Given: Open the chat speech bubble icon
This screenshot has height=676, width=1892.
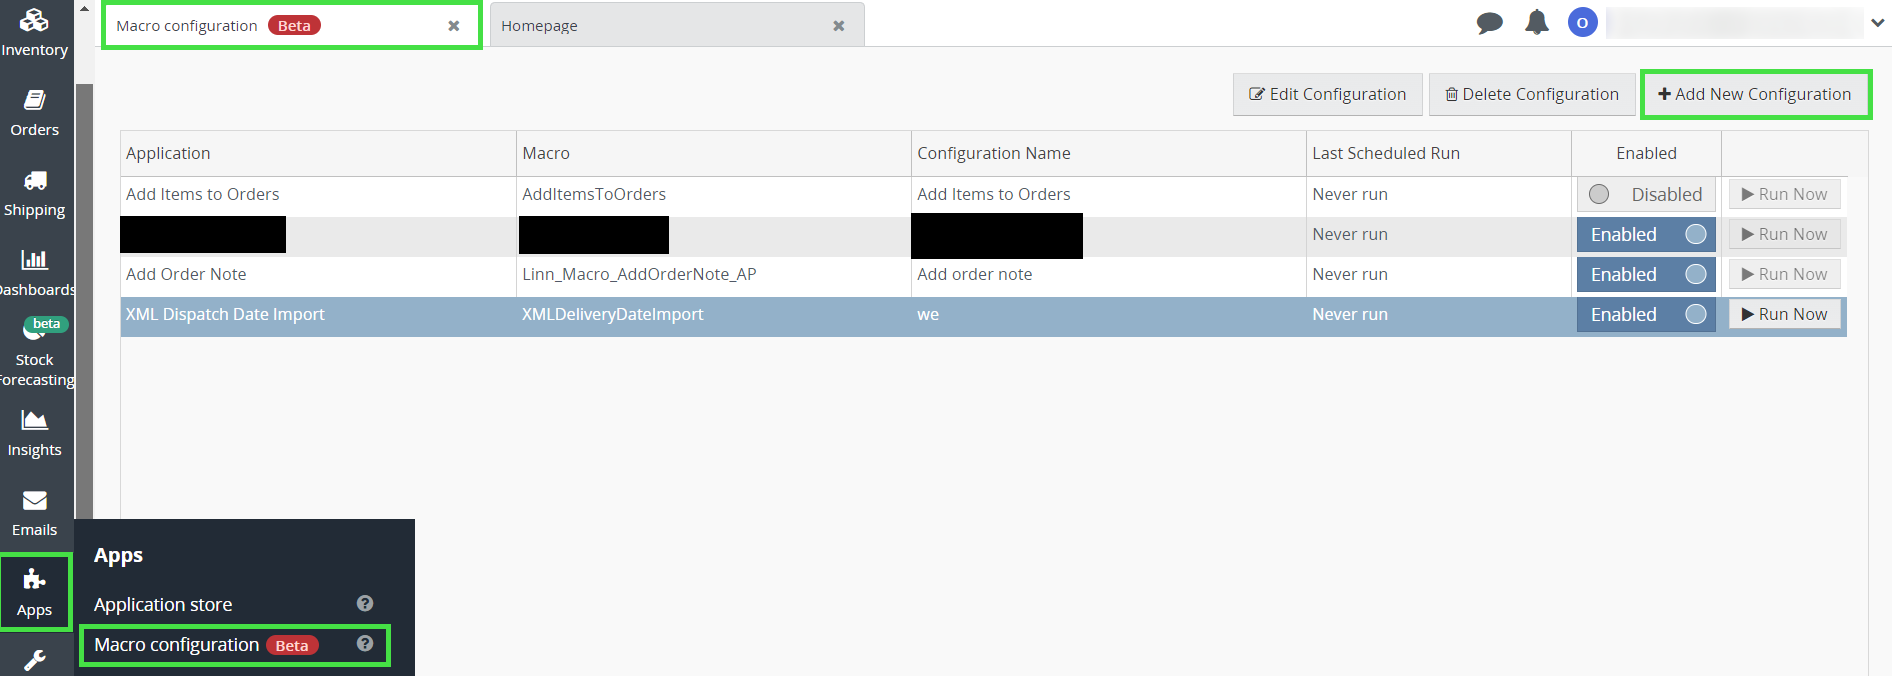Looking at the screenshot, I should click(1489, 23).
